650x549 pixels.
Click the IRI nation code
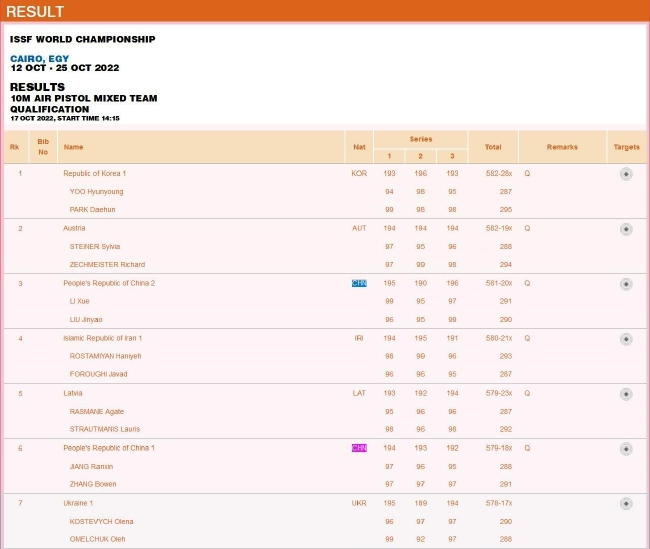pyautogui.click(x=359, y=338)
